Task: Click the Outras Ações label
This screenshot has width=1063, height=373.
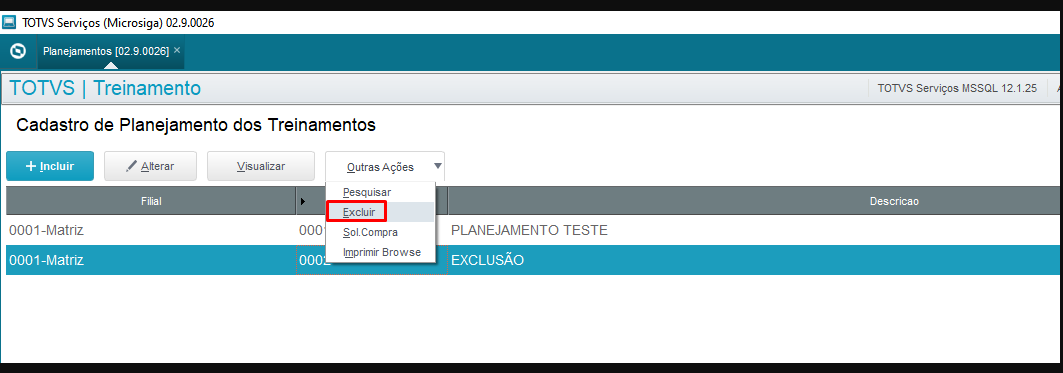Action: point(380,167)
